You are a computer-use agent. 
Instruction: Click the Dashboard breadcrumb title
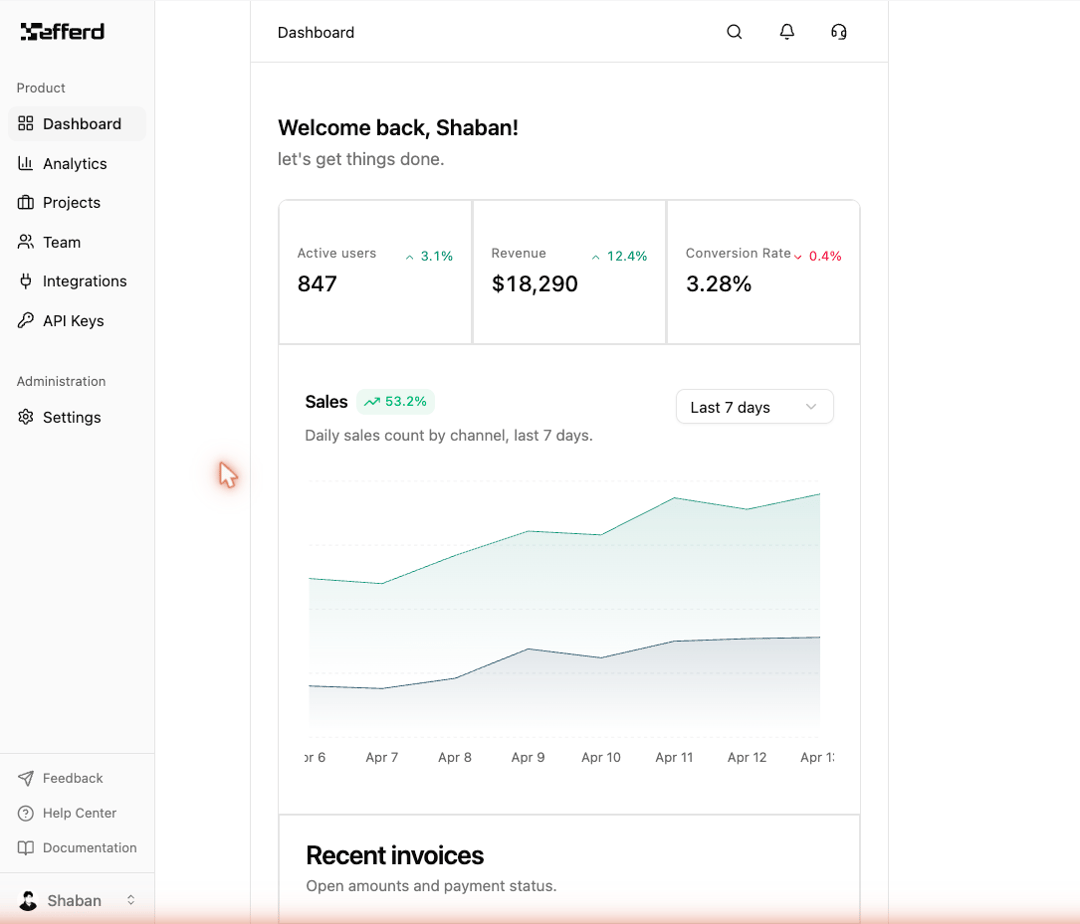315,32
